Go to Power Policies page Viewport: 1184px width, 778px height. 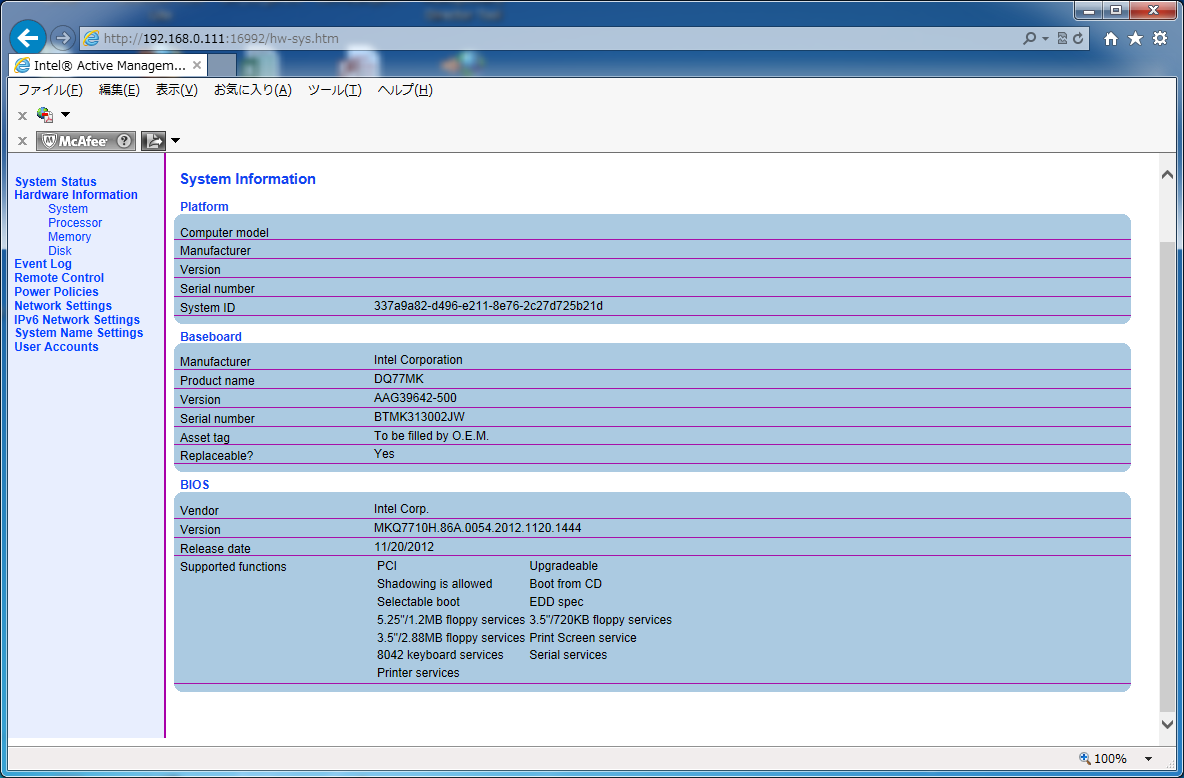(x=56, y=292)
